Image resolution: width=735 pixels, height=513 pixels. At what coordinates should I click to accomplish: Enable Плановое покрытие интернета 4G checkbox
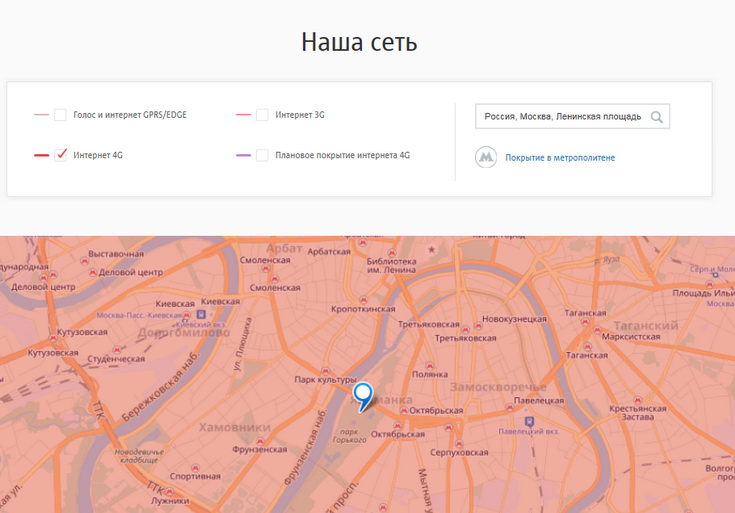262,155
